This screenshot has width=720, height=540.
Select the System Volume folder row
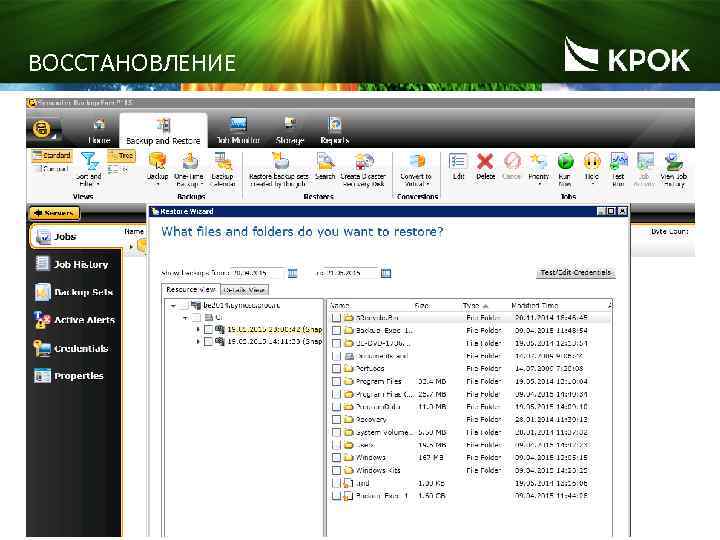pos(471,433)
